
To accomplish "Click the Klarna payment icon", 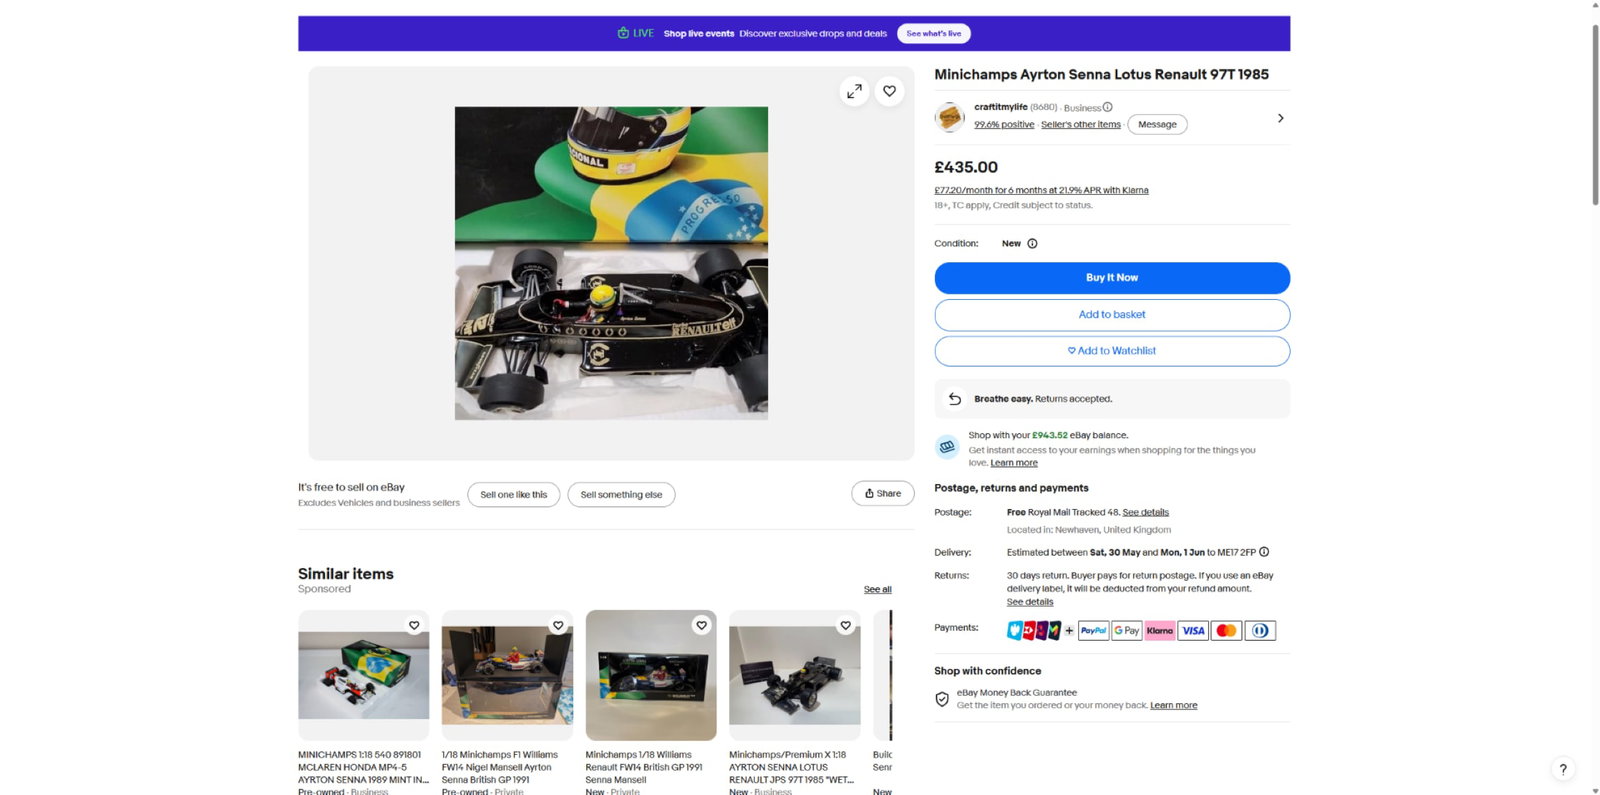I will click(1160, 630).
